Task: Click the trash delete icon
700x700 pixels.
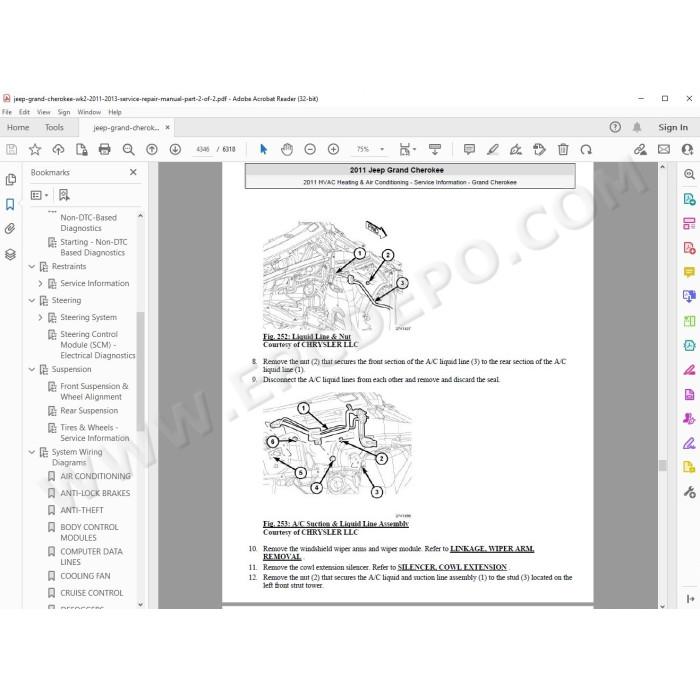Action: pos(563,150)
